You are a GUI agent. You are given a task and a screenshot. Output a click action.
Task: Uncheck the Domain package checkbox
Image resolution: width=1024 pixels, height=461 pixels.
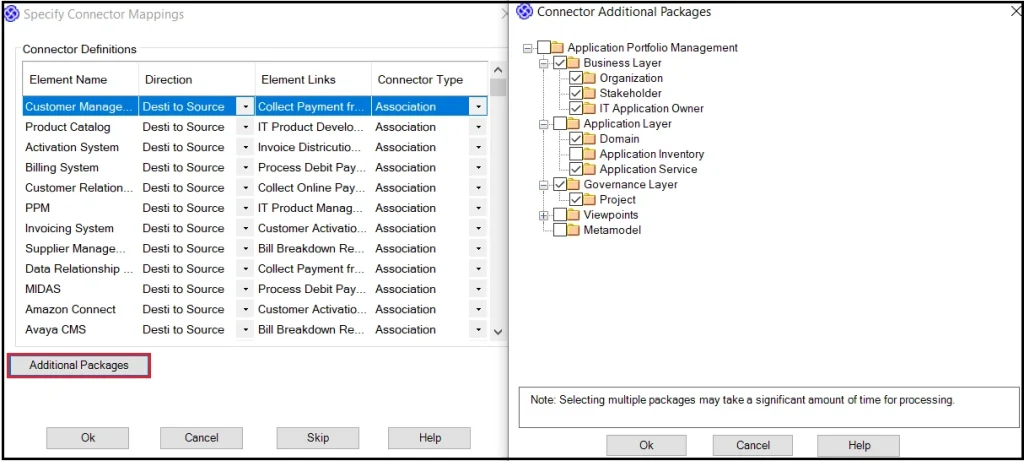(x=576, y=139)
